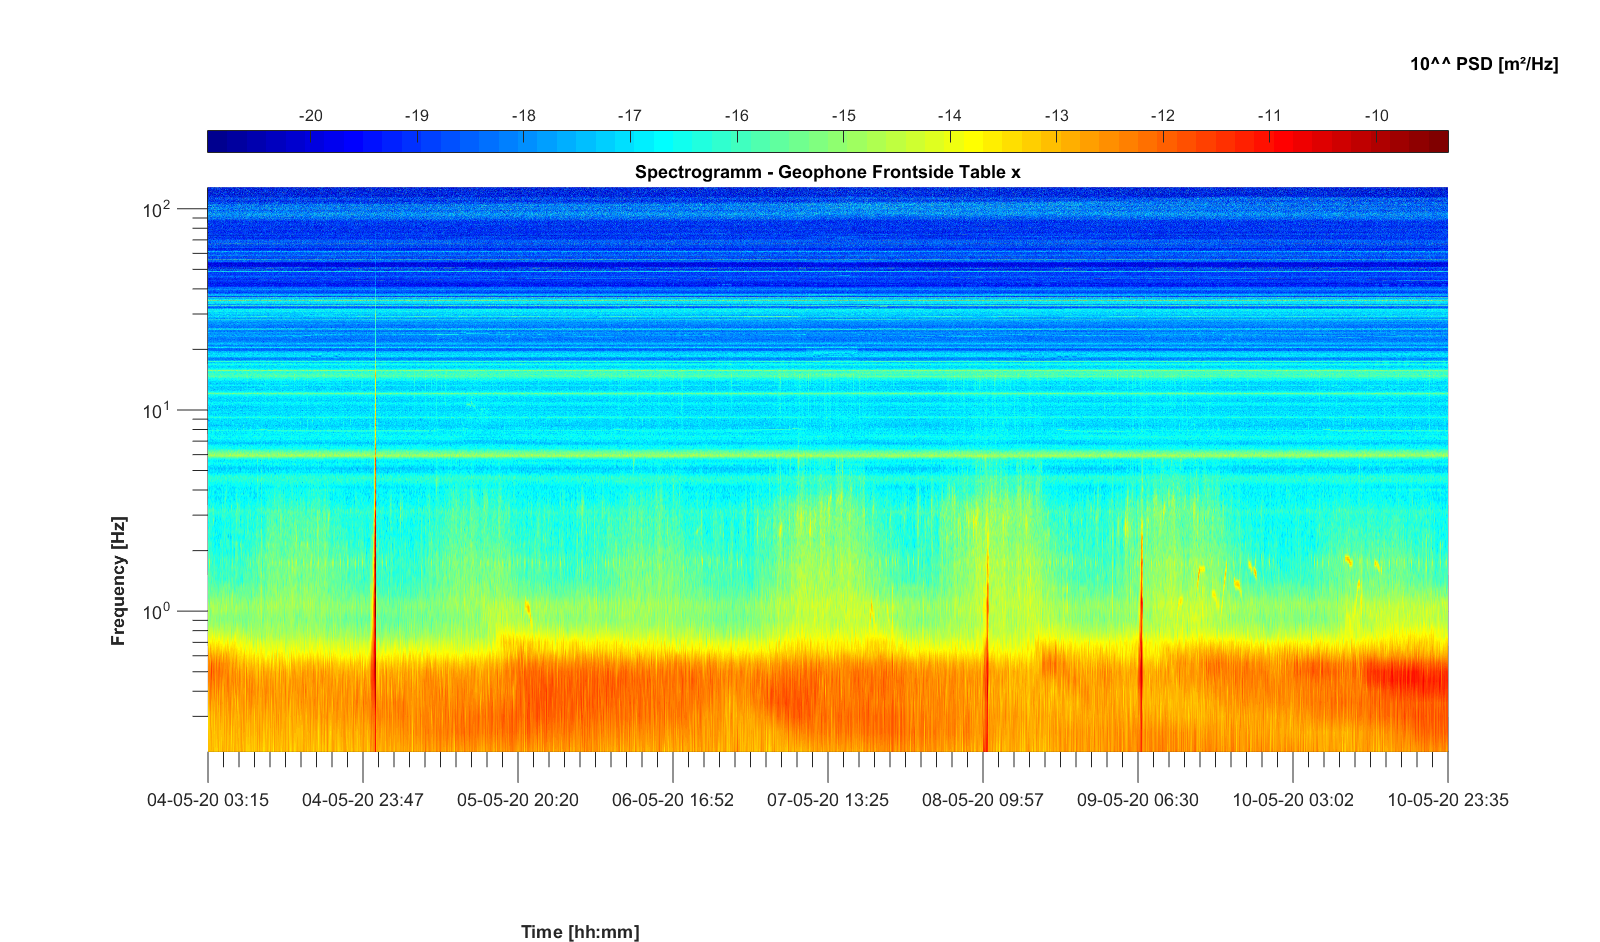
Task: Click the 10¹ frequency tick label
Action: (x=157, y=411)
